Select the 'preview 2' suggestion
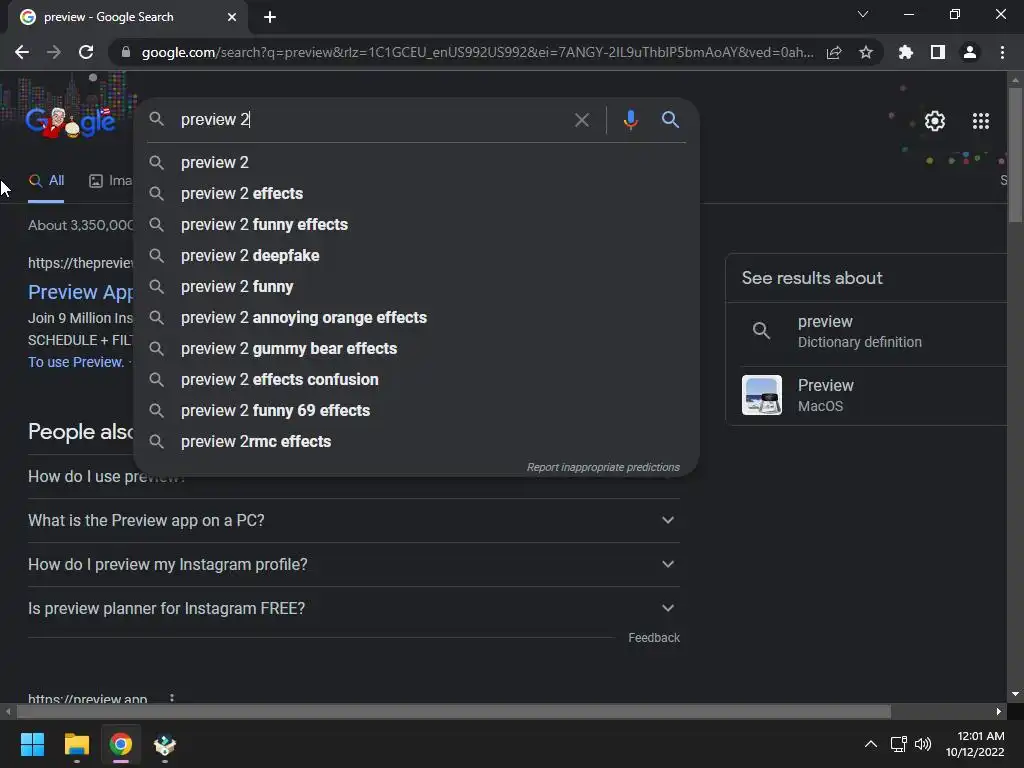This screenshot has height=768, width=1024. [x=417, y=163]
